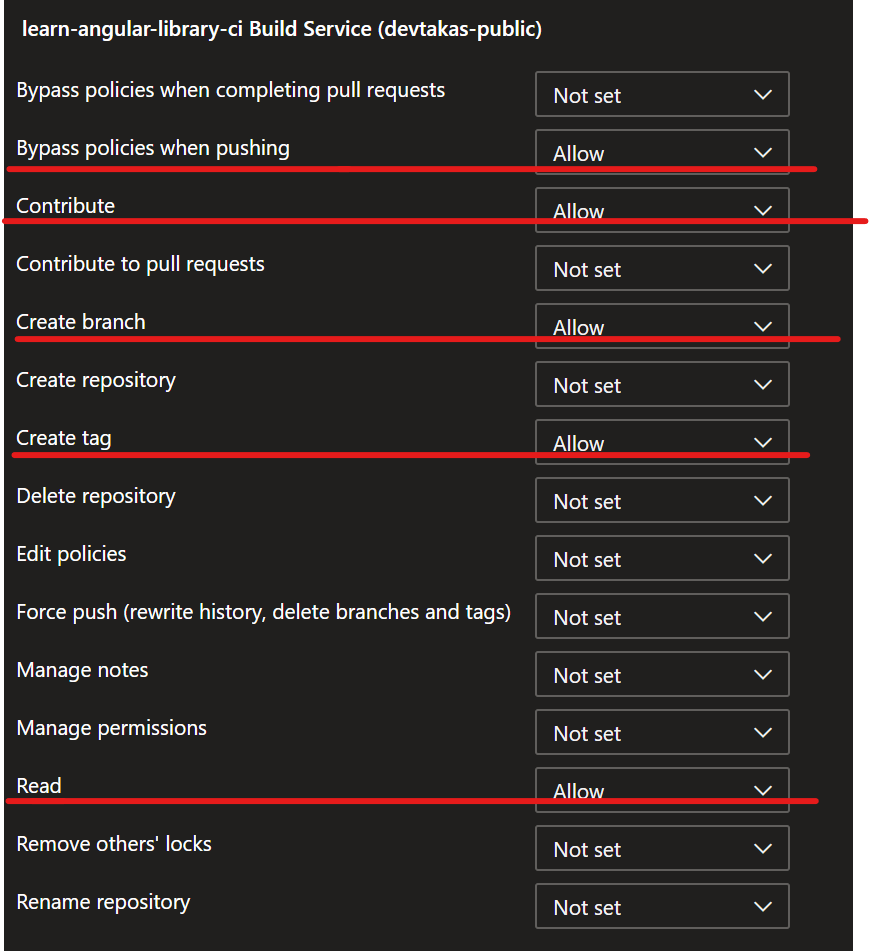Click the Force push dropdown chevron
Viewport: 869px width, 951px height.
(763, 616)
